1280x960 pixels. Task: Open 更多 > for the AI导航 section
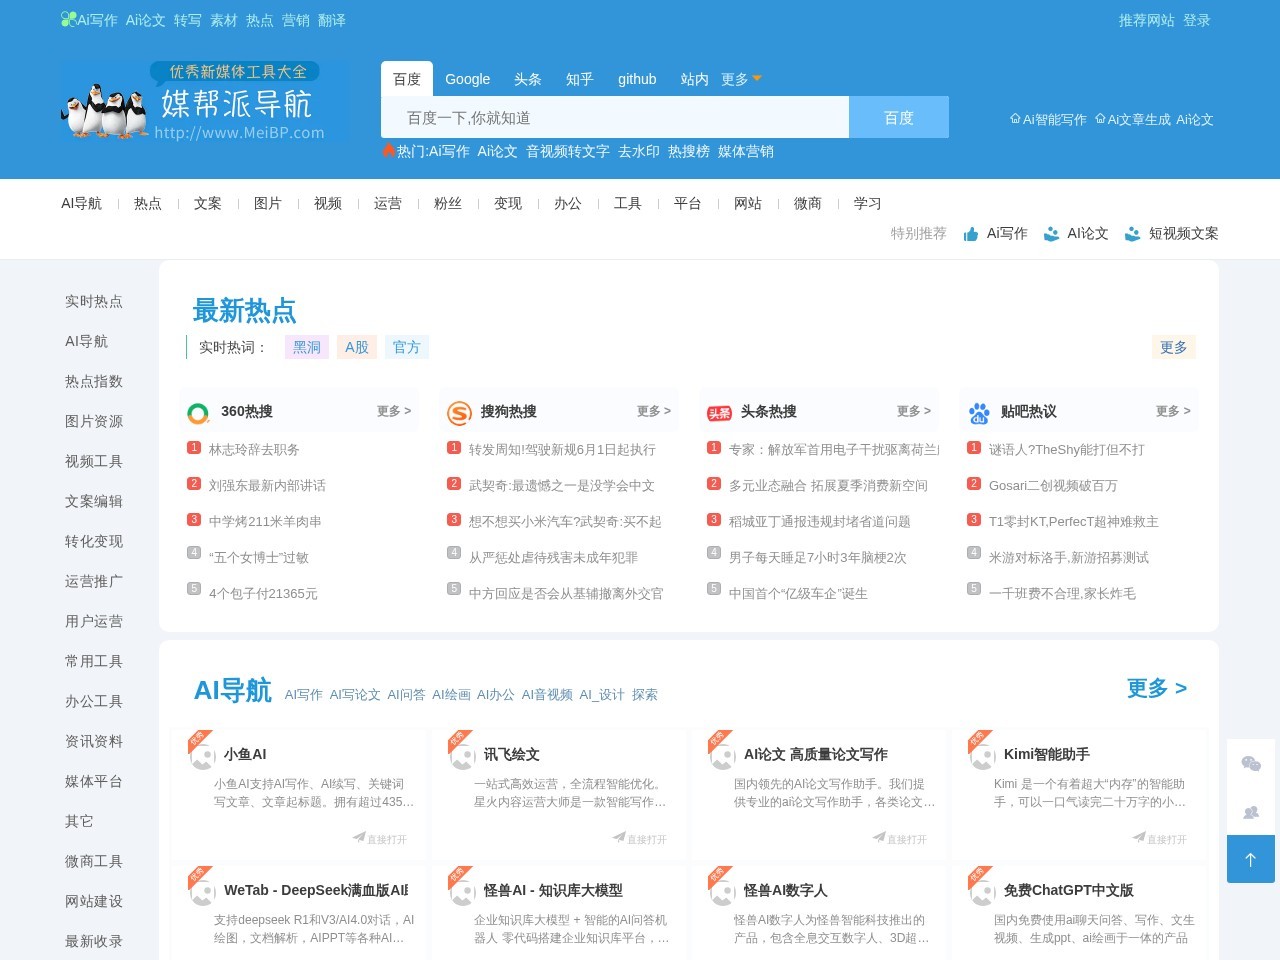tap(1156, 689)
